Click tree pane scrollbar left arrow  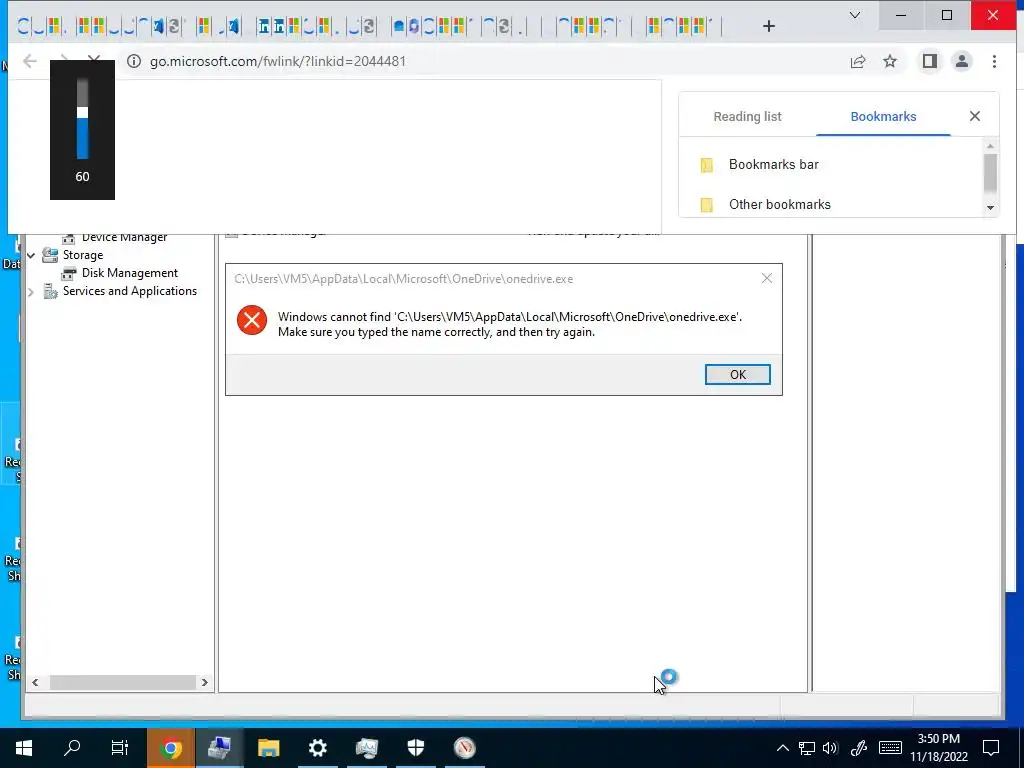click(35, 682)
